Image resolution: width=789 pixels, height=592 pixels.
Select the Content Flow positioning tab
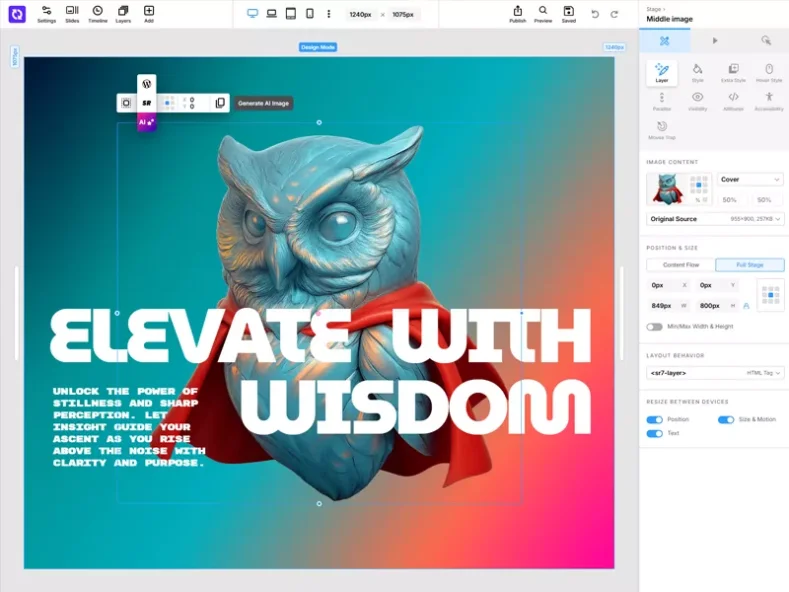pos(681,265)
